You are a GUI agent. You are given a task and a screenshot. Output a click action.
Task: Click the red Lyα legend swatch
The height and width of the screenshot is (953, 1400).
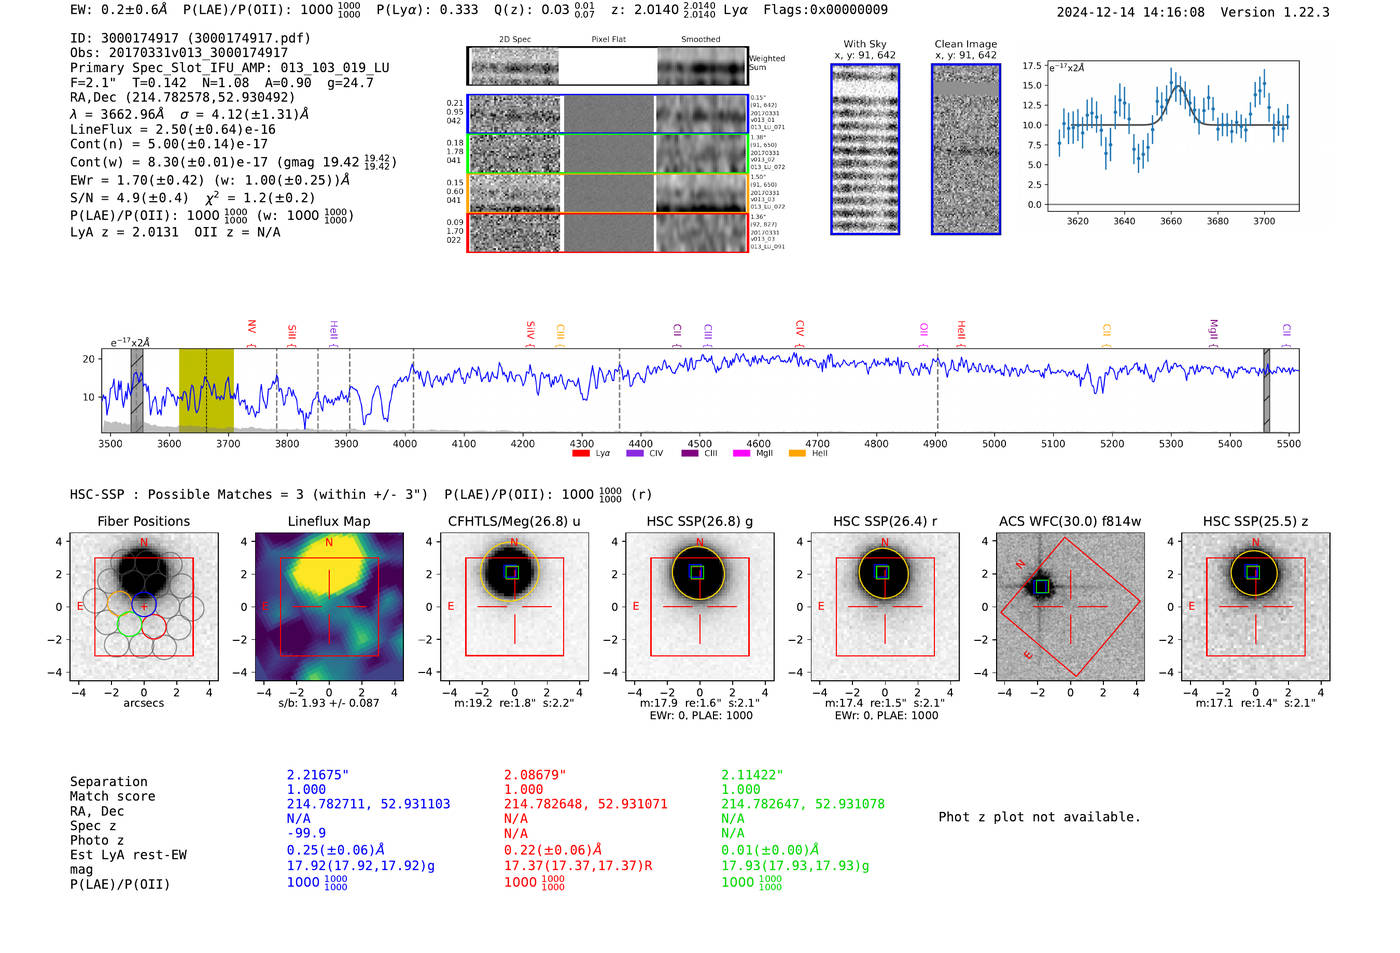(x=580, y=454)
